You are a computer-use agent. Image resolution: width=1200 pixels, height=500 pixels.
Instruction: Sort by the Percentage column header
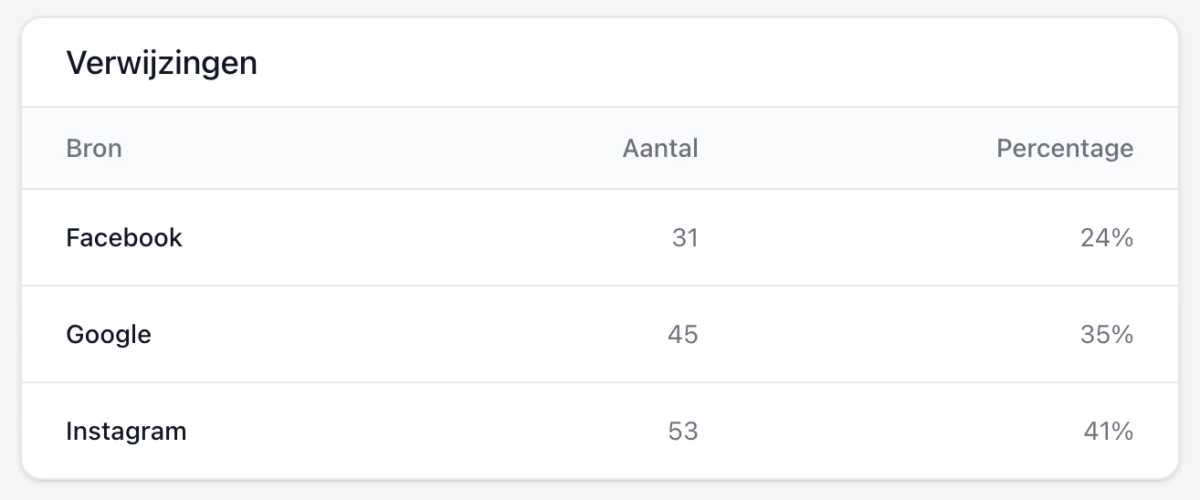point(1064,149)
